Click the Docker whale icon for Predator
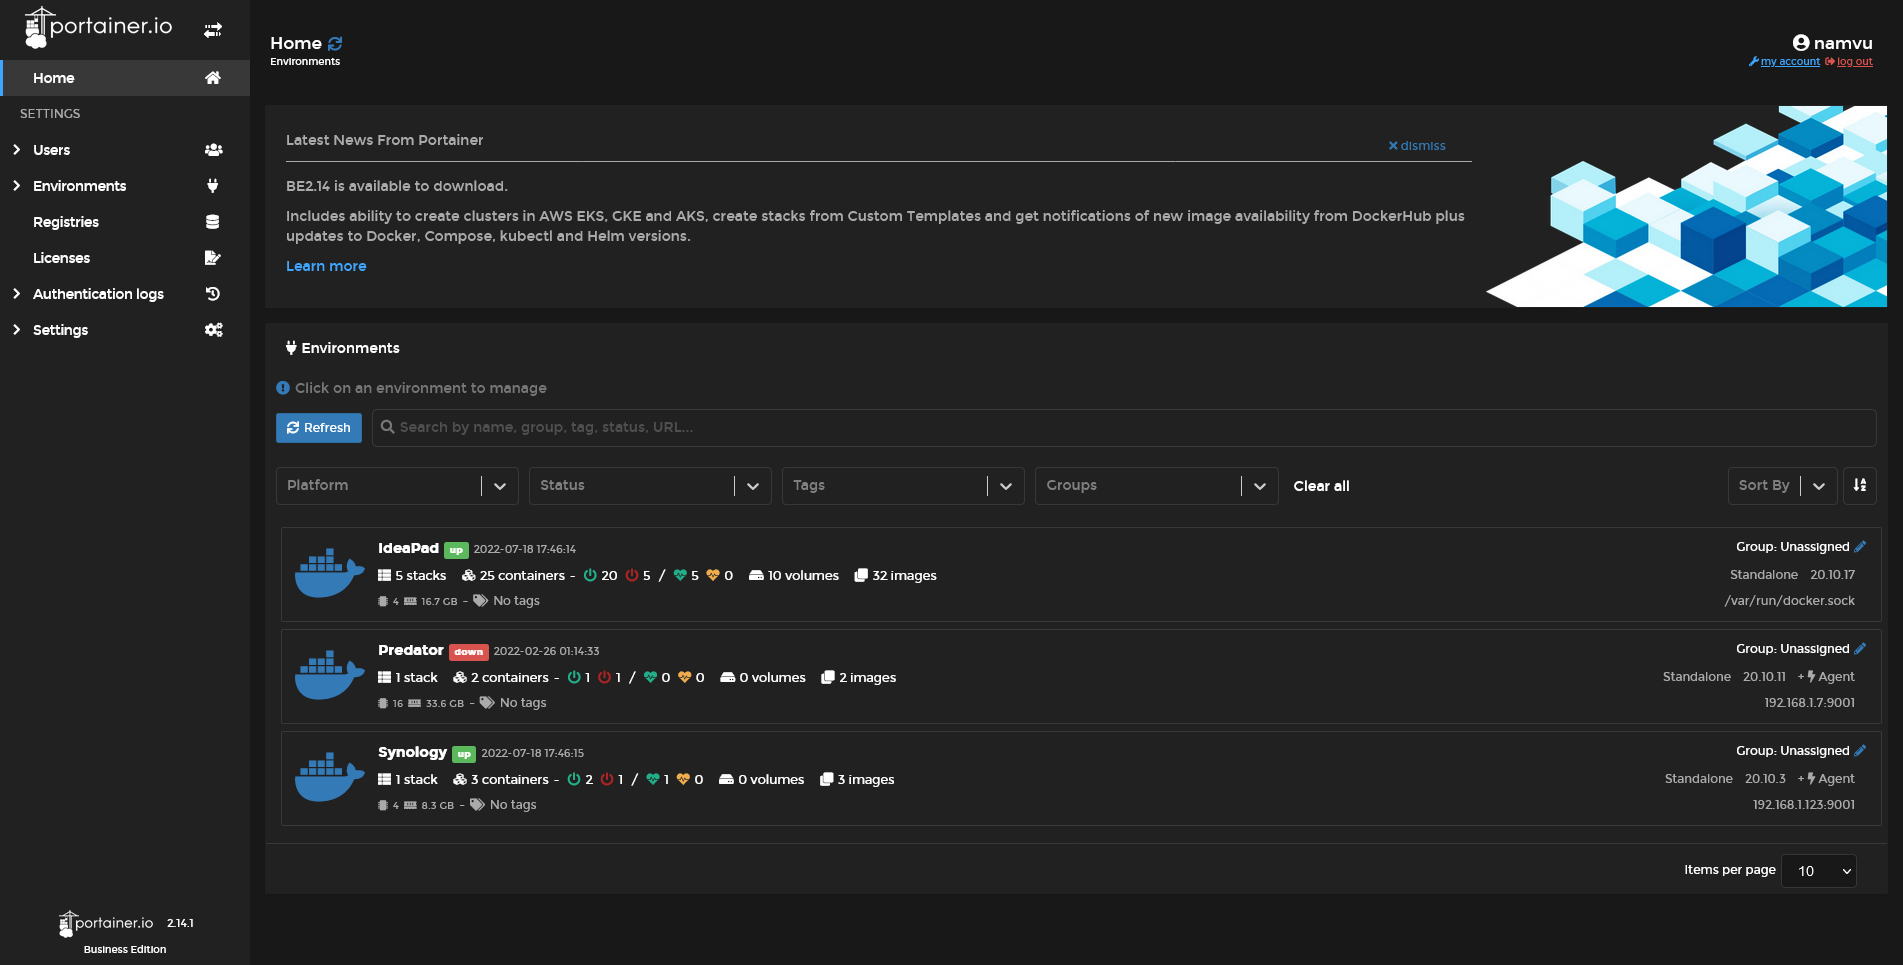This screenshot has width=1903, height=965. (x=329, y=675)
